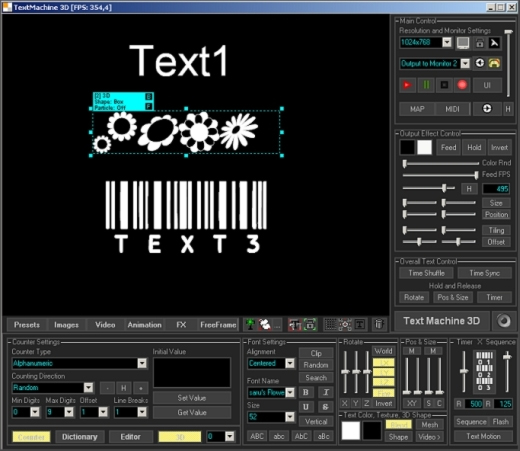Switch to the Animation tab
This screenshot has height=451, width=520.
(144, 325)
